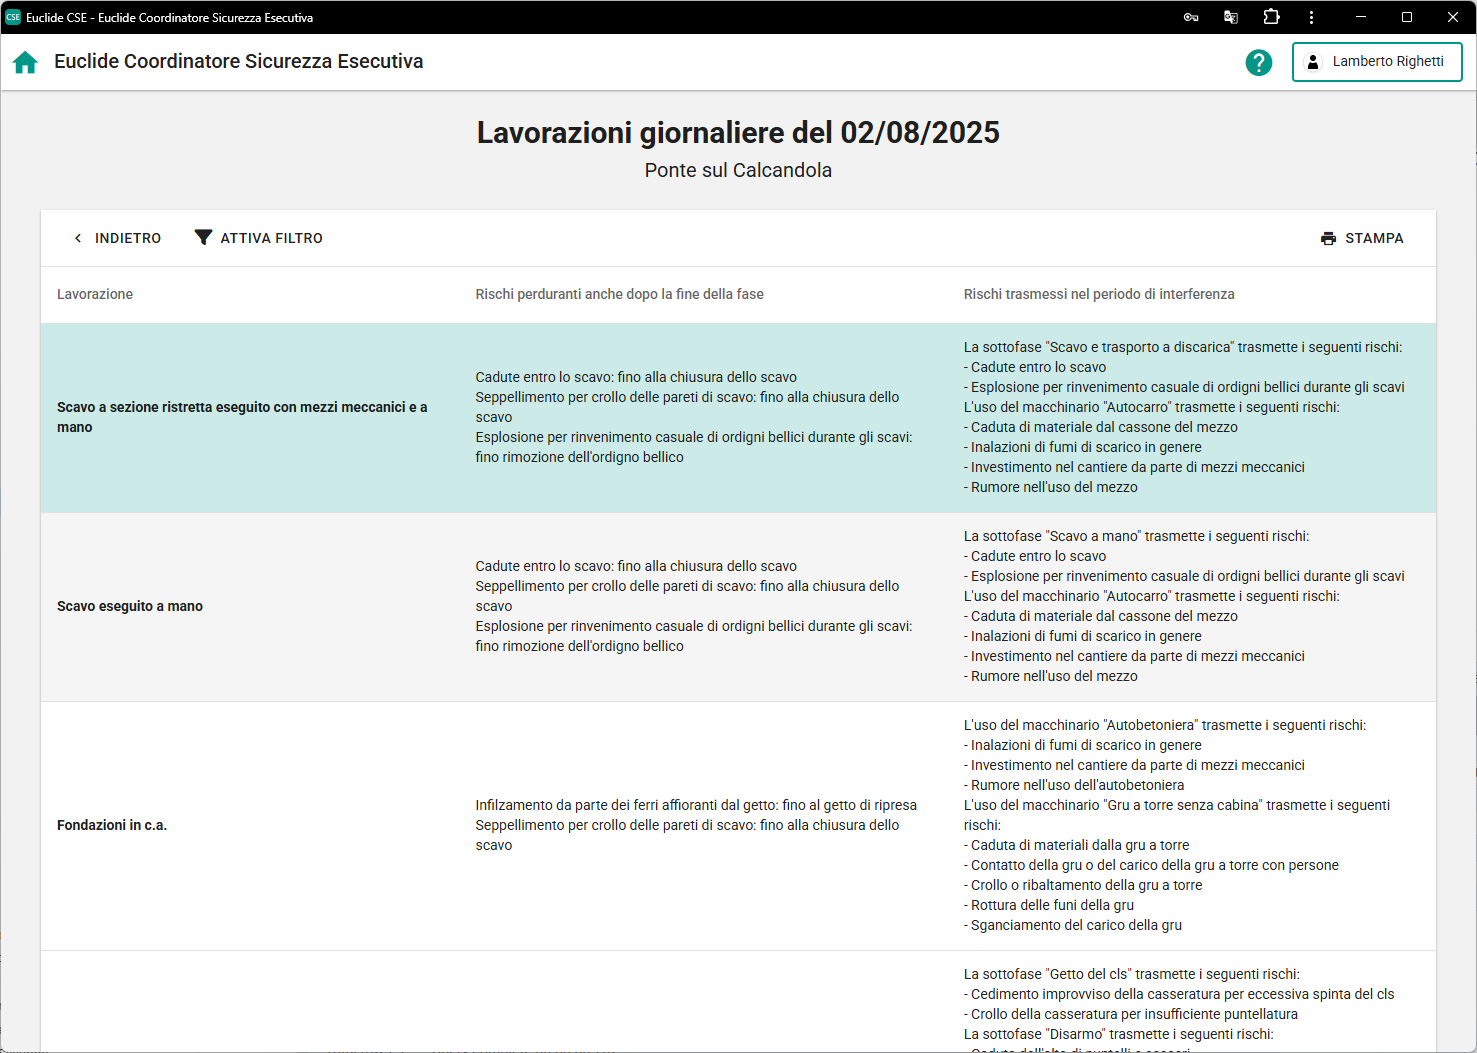This screenshot has height=1053, width=1477.
Task: Click the funnel filter icon
Action: (203, 238)
